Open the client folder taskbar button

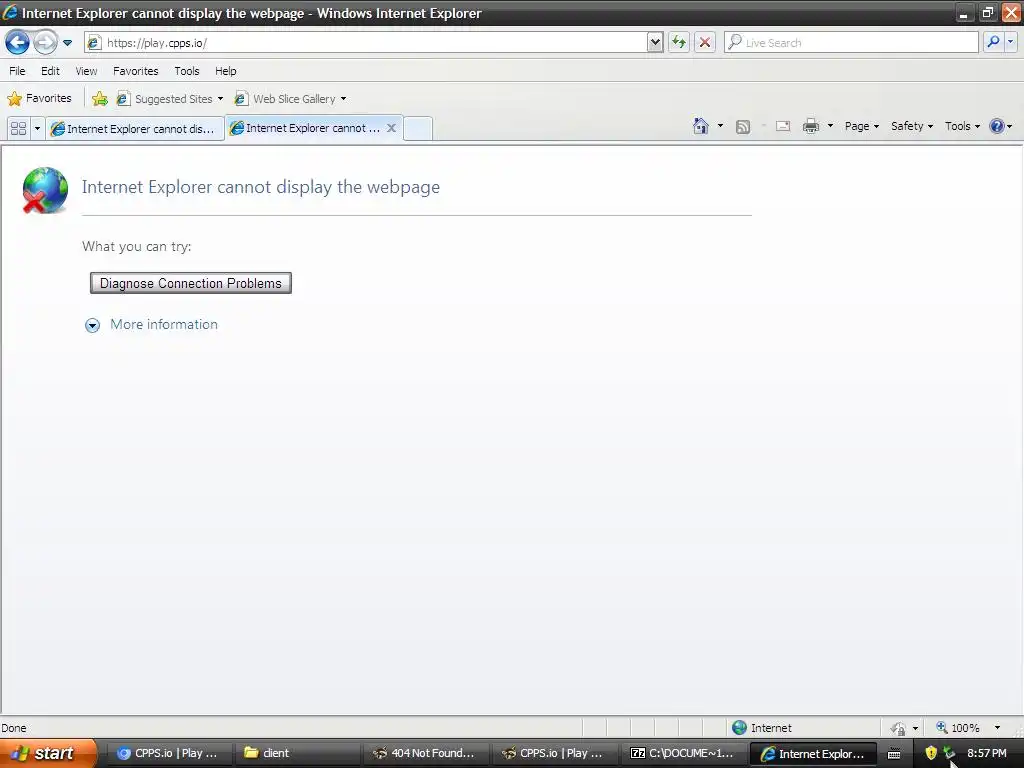tap(295, 753)
